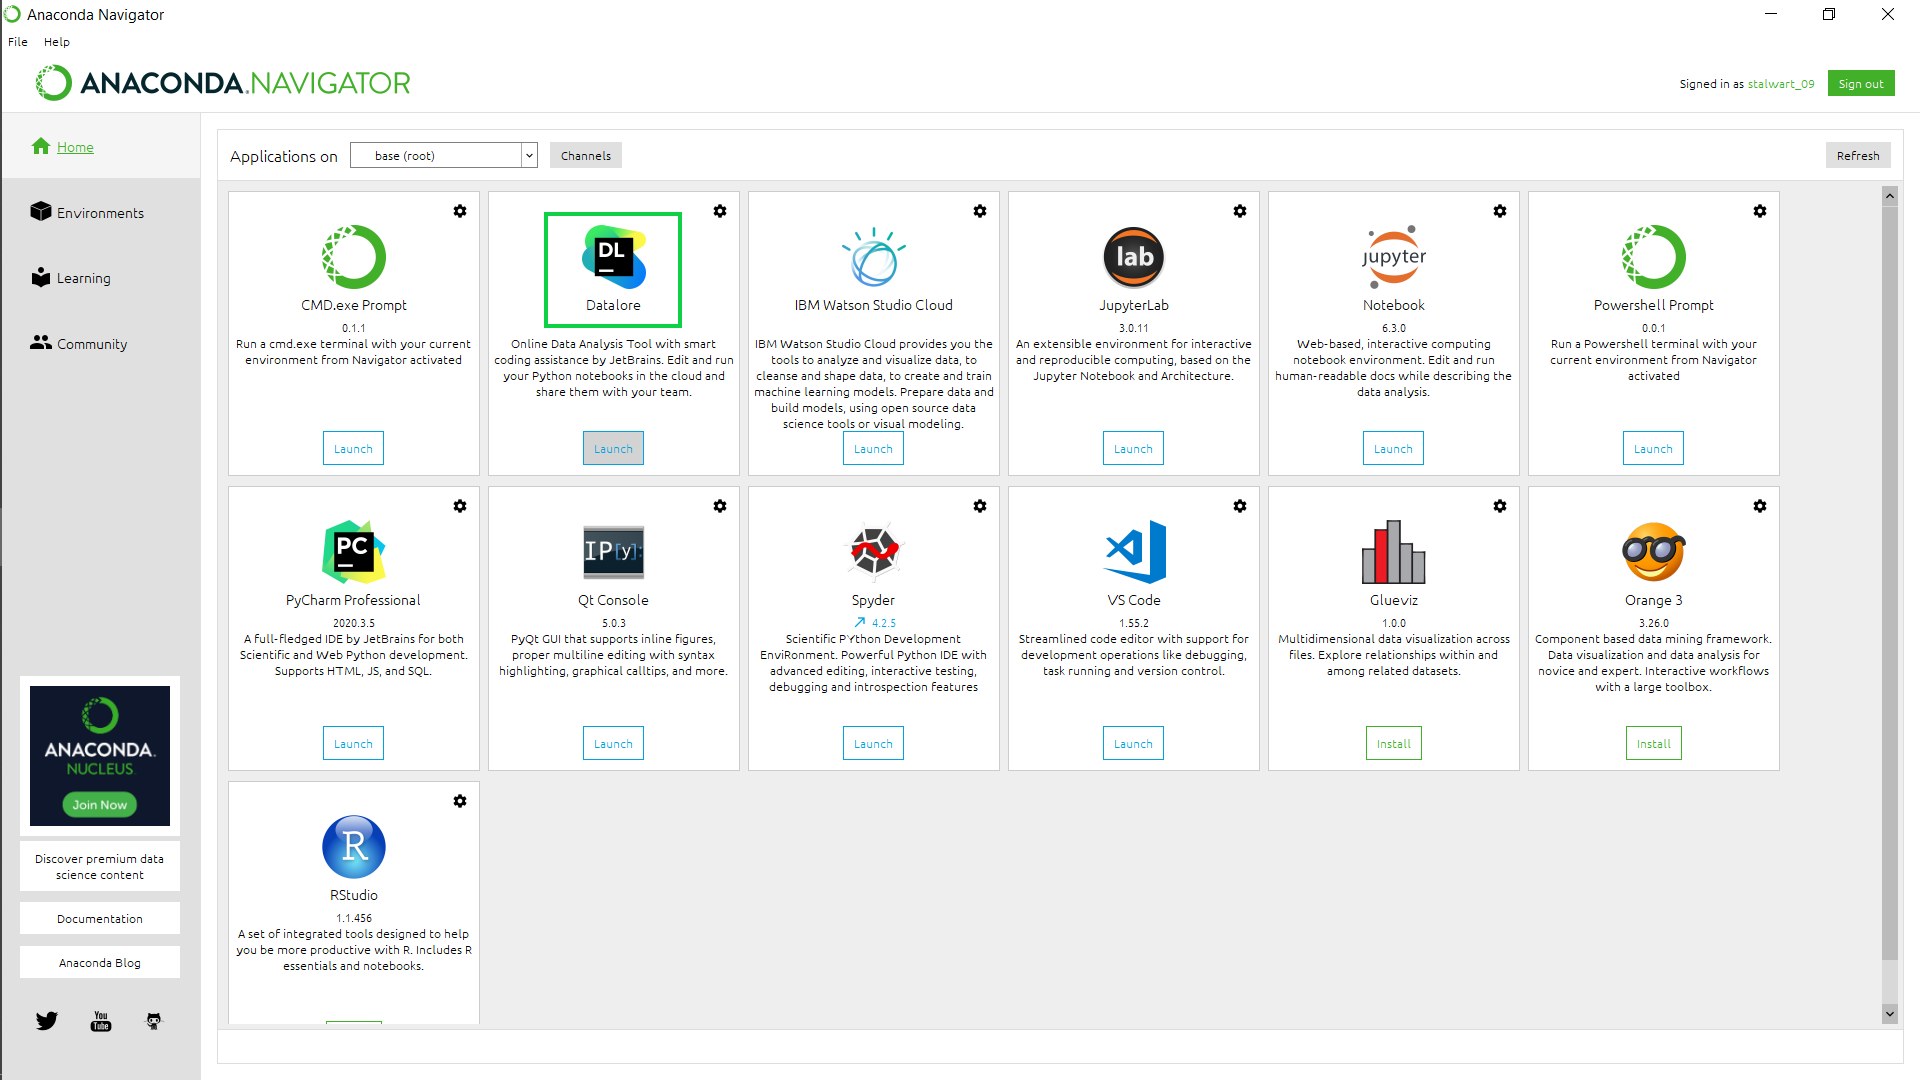Open the File menu
This screenshot has width=1920, height=1080.
pos(18,42)
